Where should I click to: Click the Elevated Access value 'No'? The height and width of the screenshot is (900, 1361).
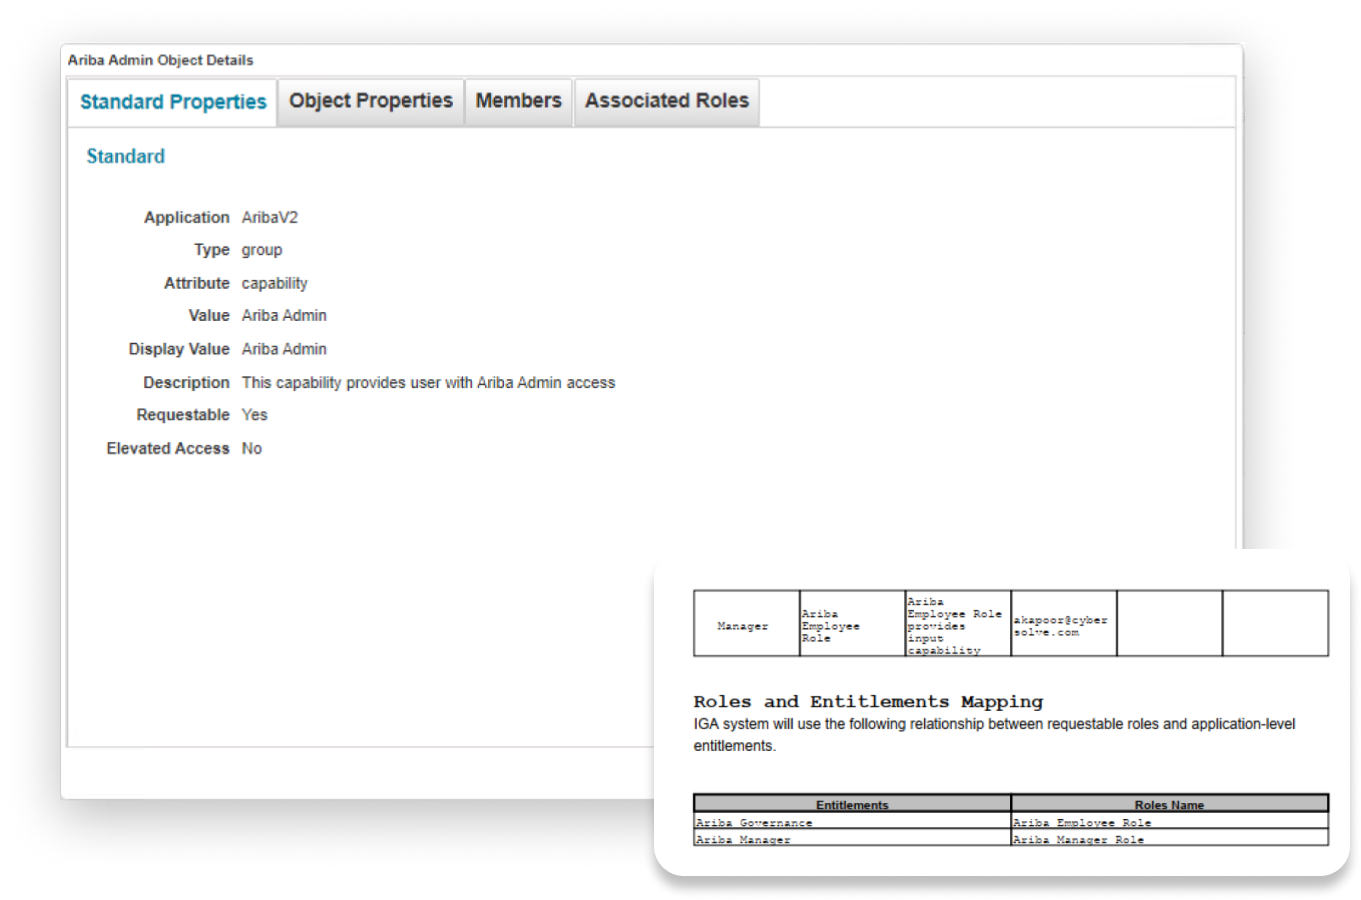[251, 448]
